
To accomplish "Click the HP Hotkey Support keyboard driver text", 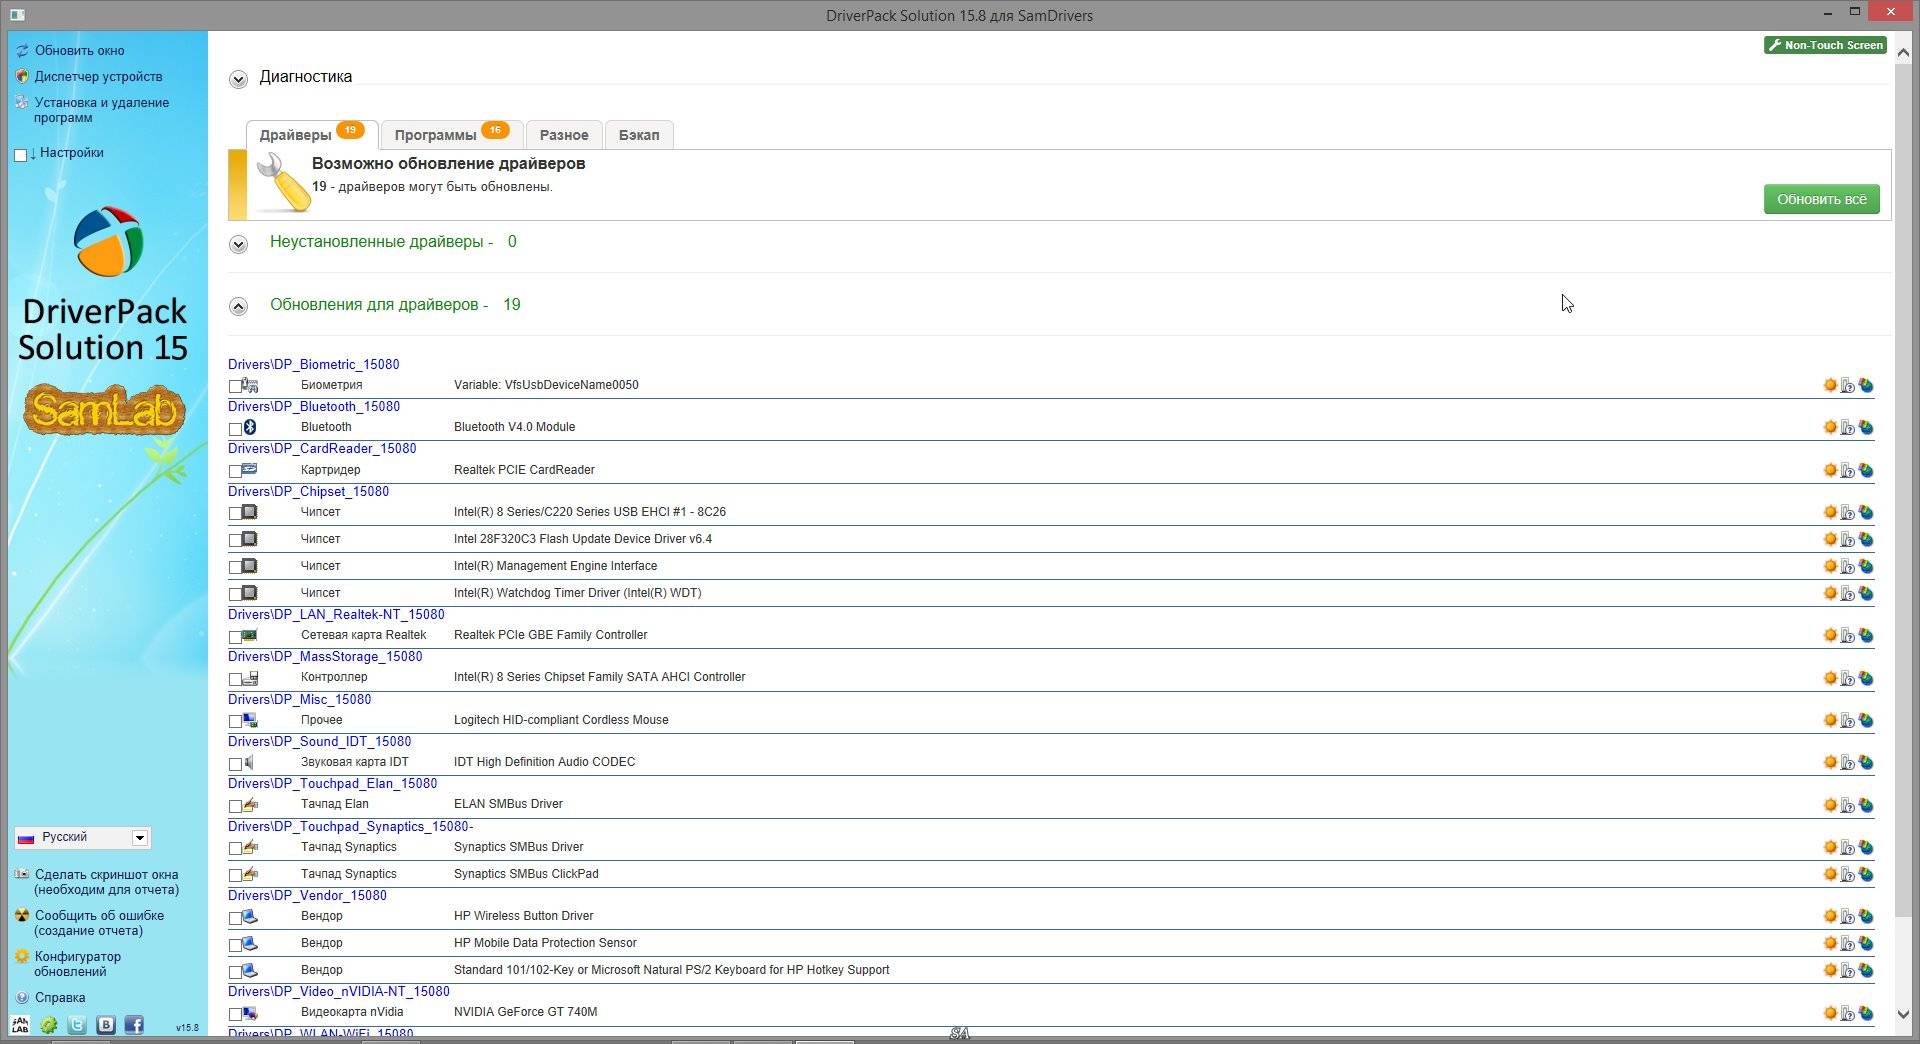I will click(x=671, y=970).
